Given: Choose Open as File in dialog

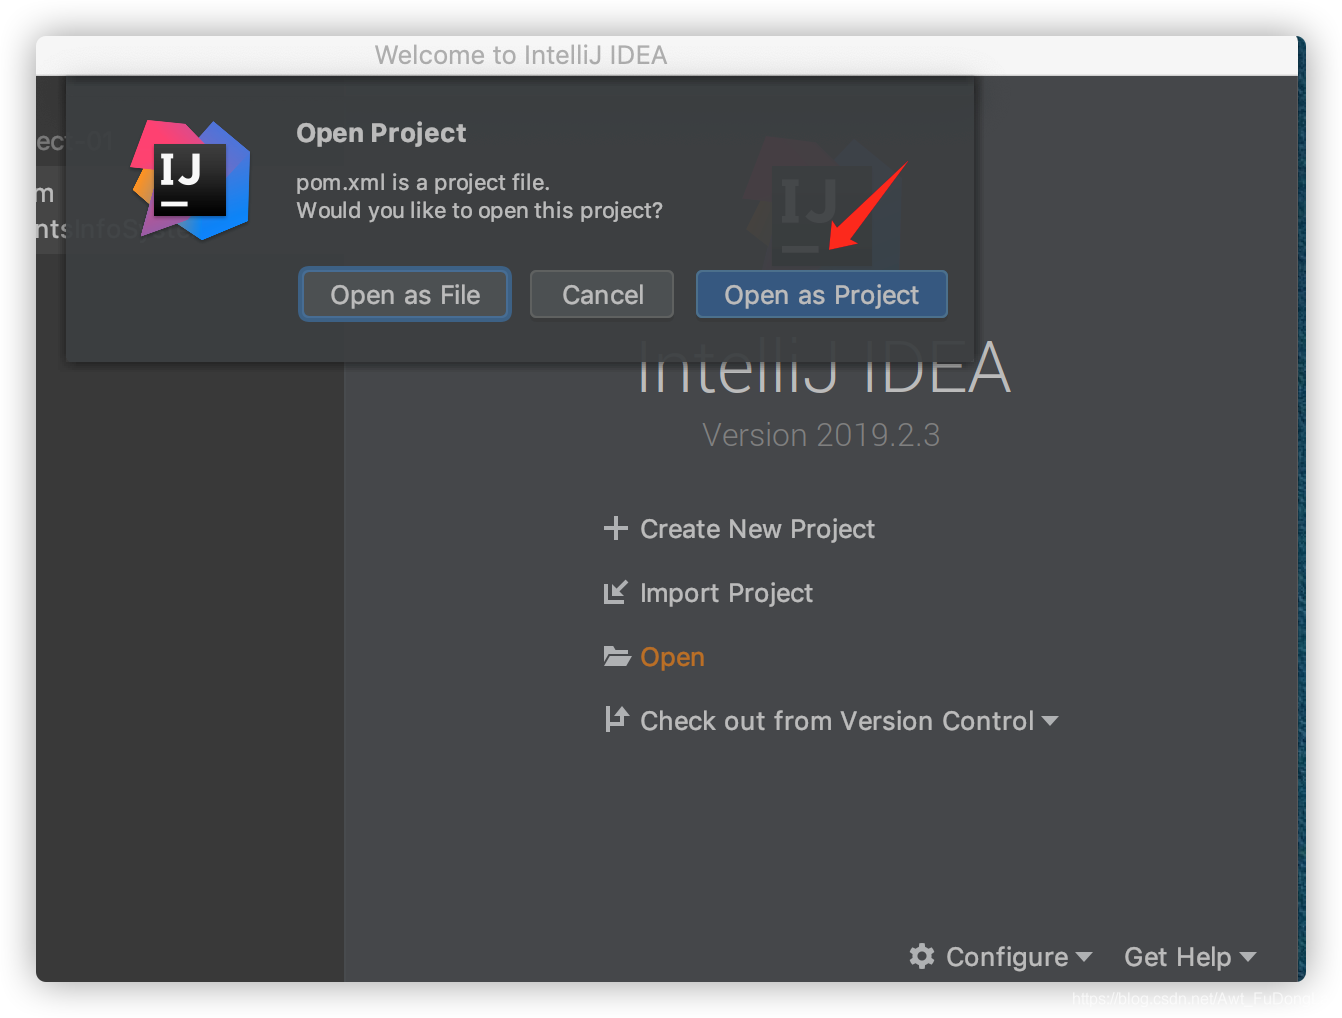Looking at the screenshot, I should [405, 294].
